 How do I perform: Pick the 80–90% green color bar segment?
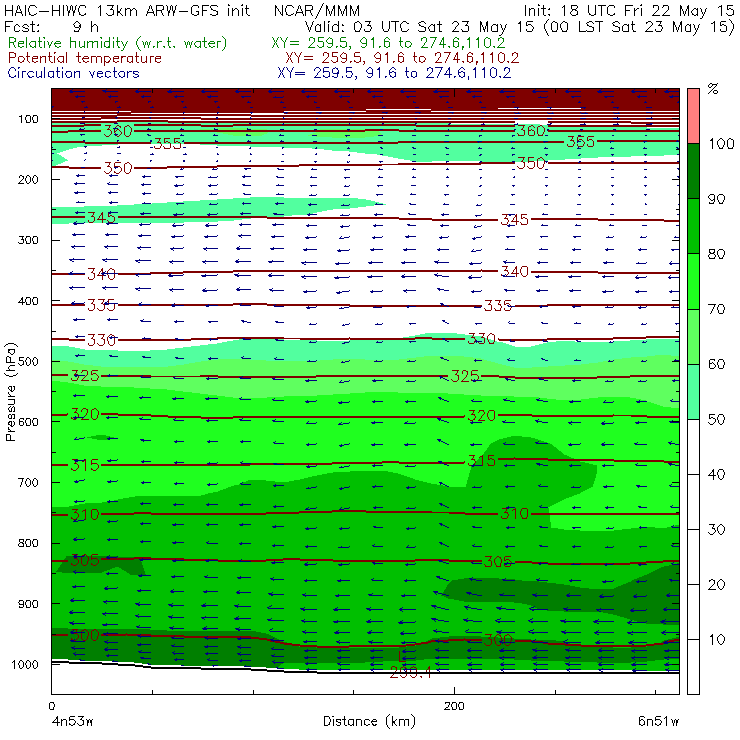click(x=693, y=226)
